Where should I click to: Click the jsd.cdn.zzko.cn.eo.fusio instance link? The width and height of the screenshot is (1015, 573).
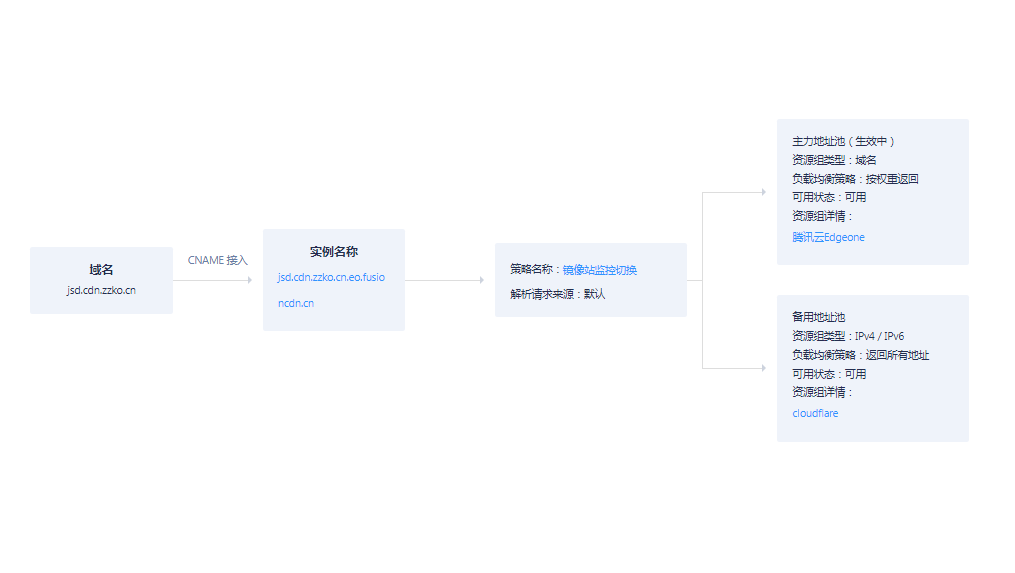coord(331,277)
